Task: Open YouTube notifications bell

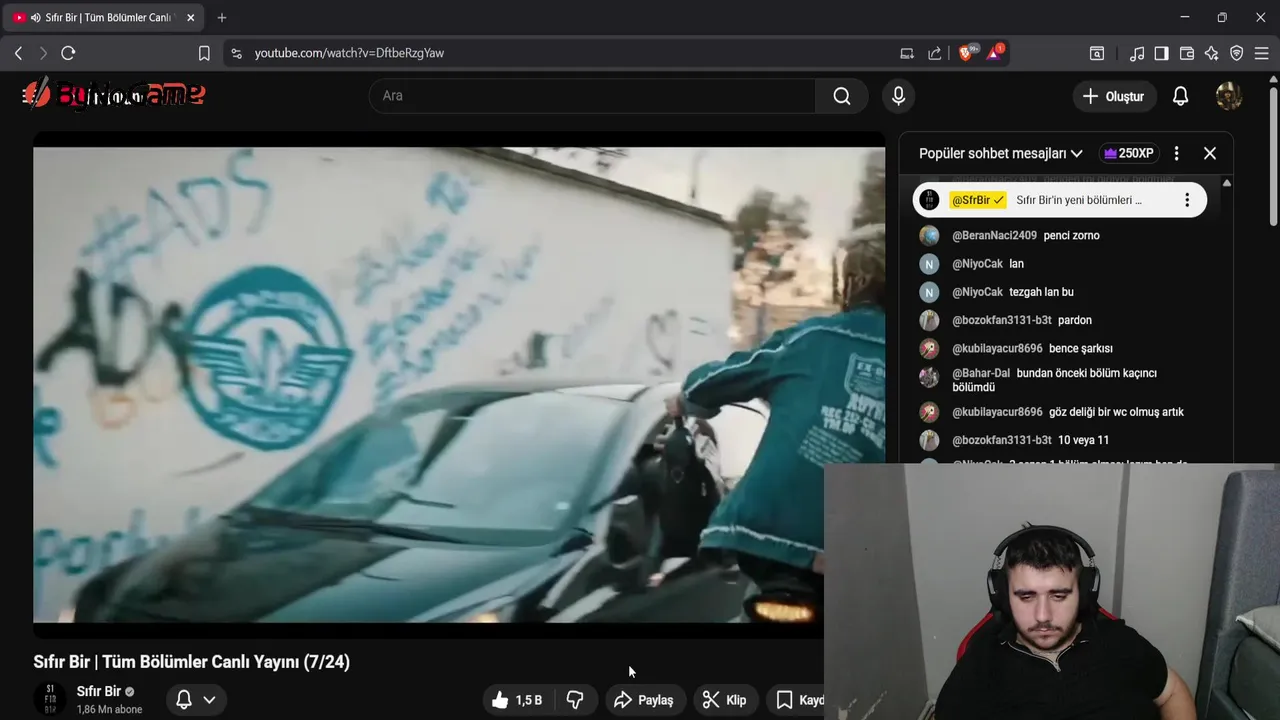Action: coord(1180,96)
